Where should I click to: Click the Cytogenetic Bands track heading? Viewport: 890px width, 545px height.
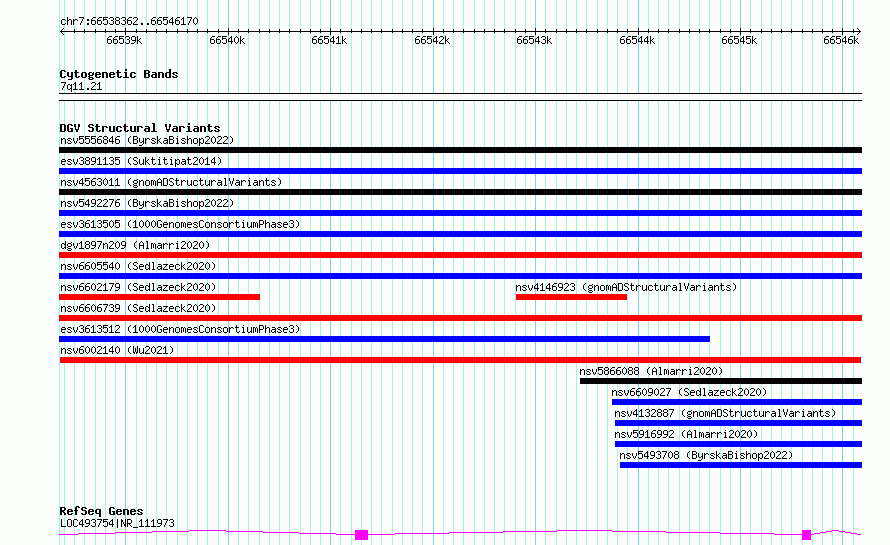coord(119,74)
